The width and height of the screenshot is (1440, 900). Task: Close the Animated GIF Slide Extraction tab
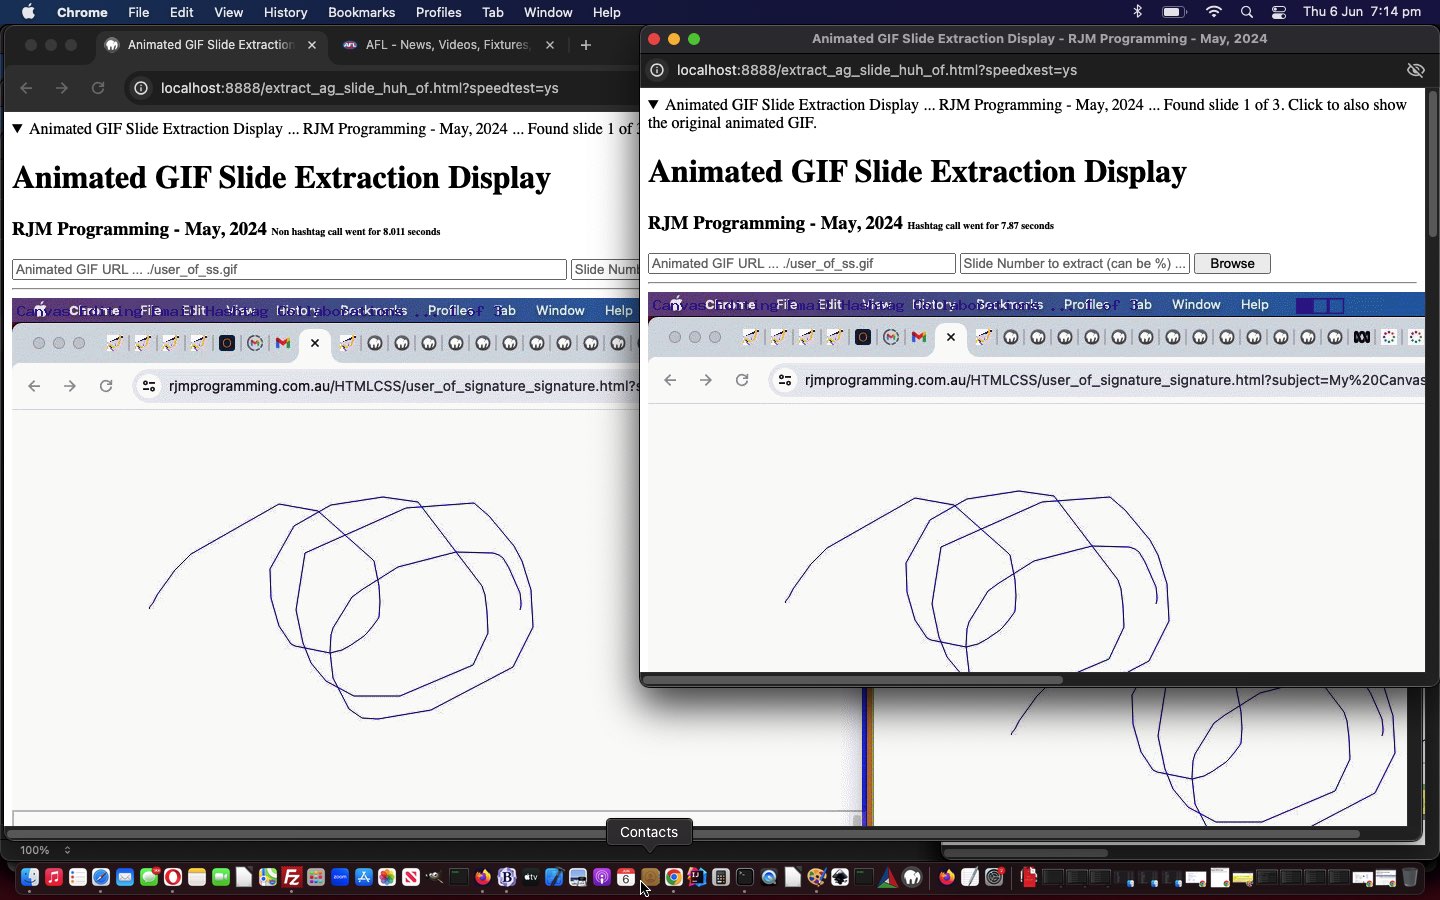311,45
